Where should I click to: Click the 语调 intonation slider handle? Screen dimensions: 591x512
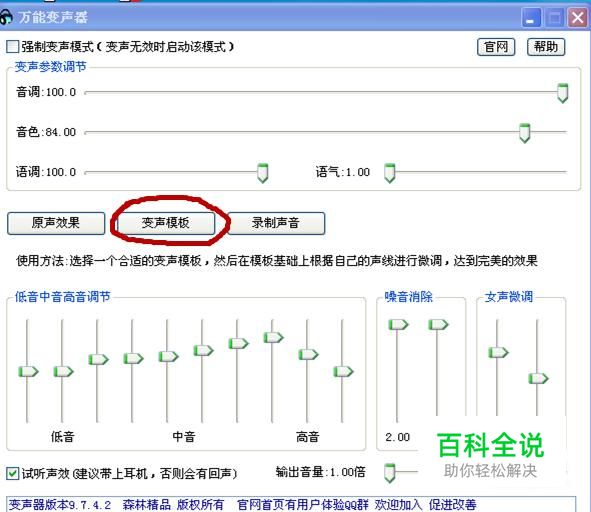[x=263, y=173]
